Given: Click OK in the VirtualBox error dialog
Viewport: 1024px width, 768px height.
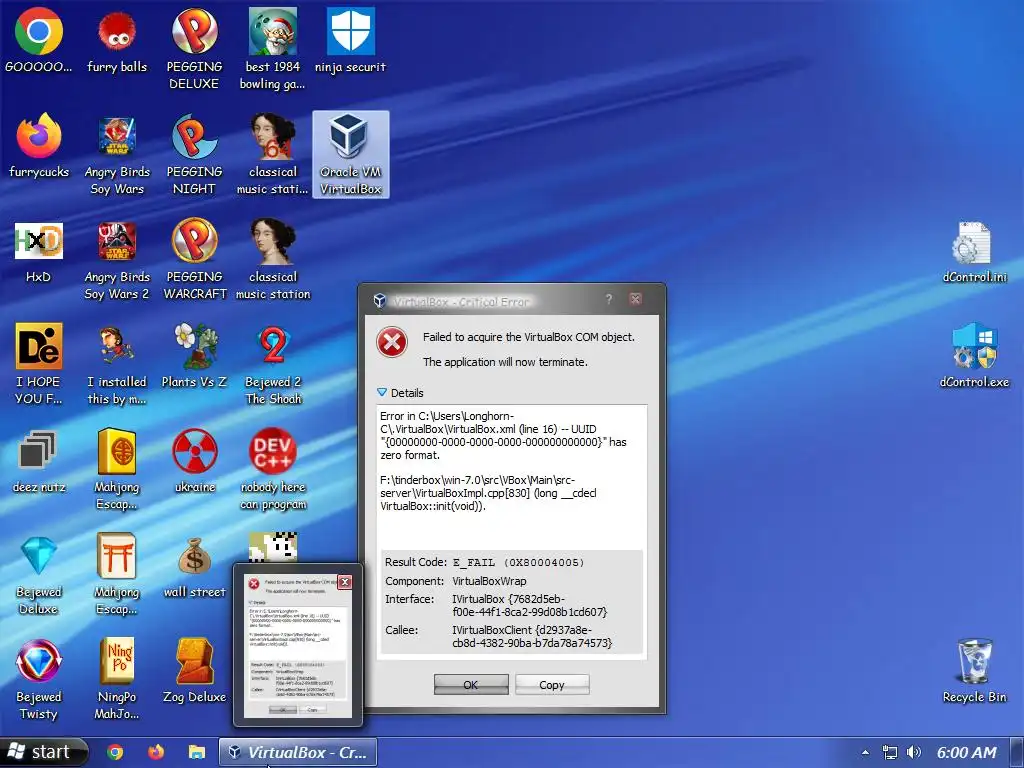Looking at the screenshot, I should click(471, 684).
